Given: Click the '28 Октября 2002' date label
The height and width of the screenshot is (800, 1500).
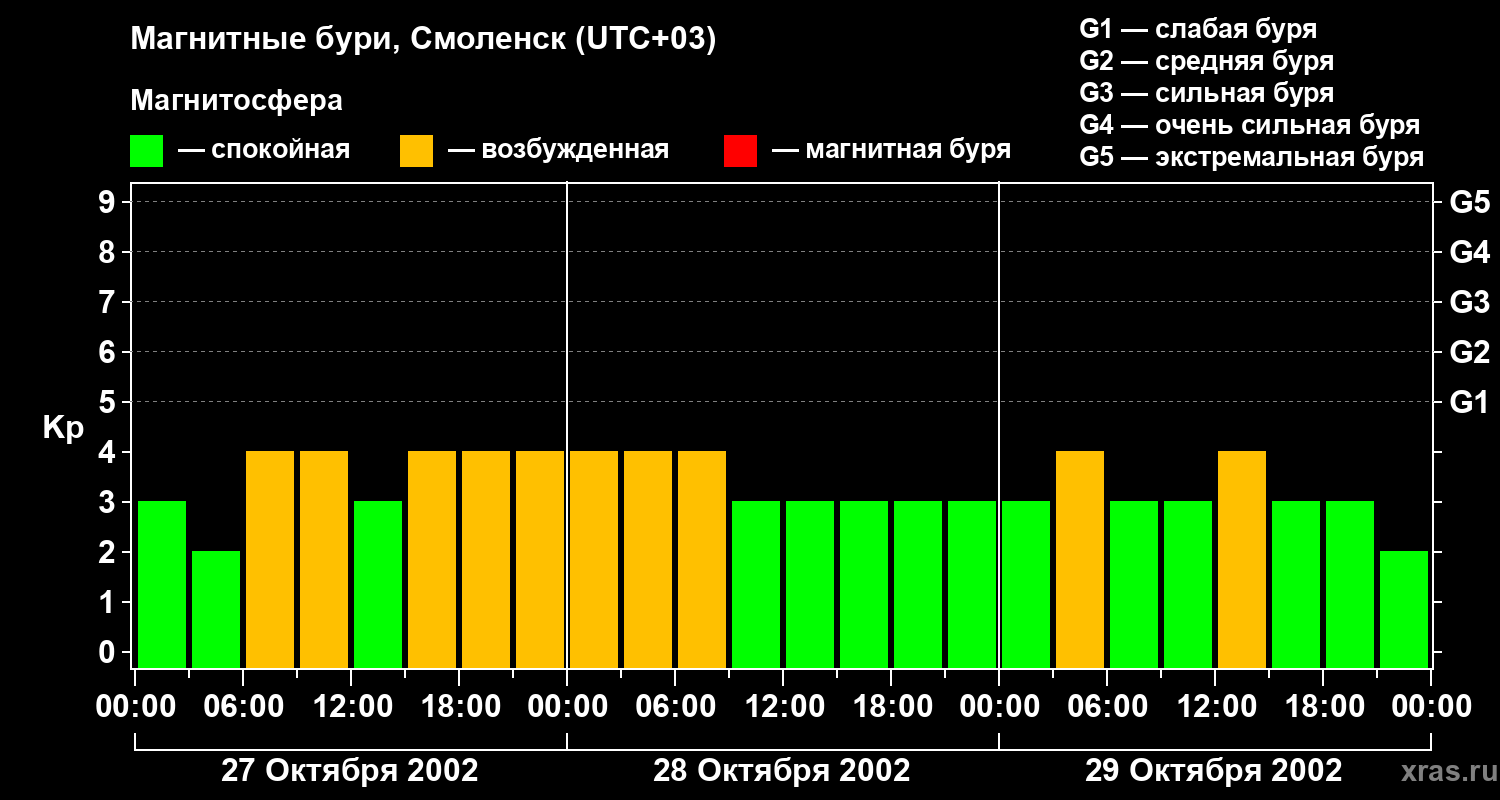Looking at the screenshot, I should 782,771.
